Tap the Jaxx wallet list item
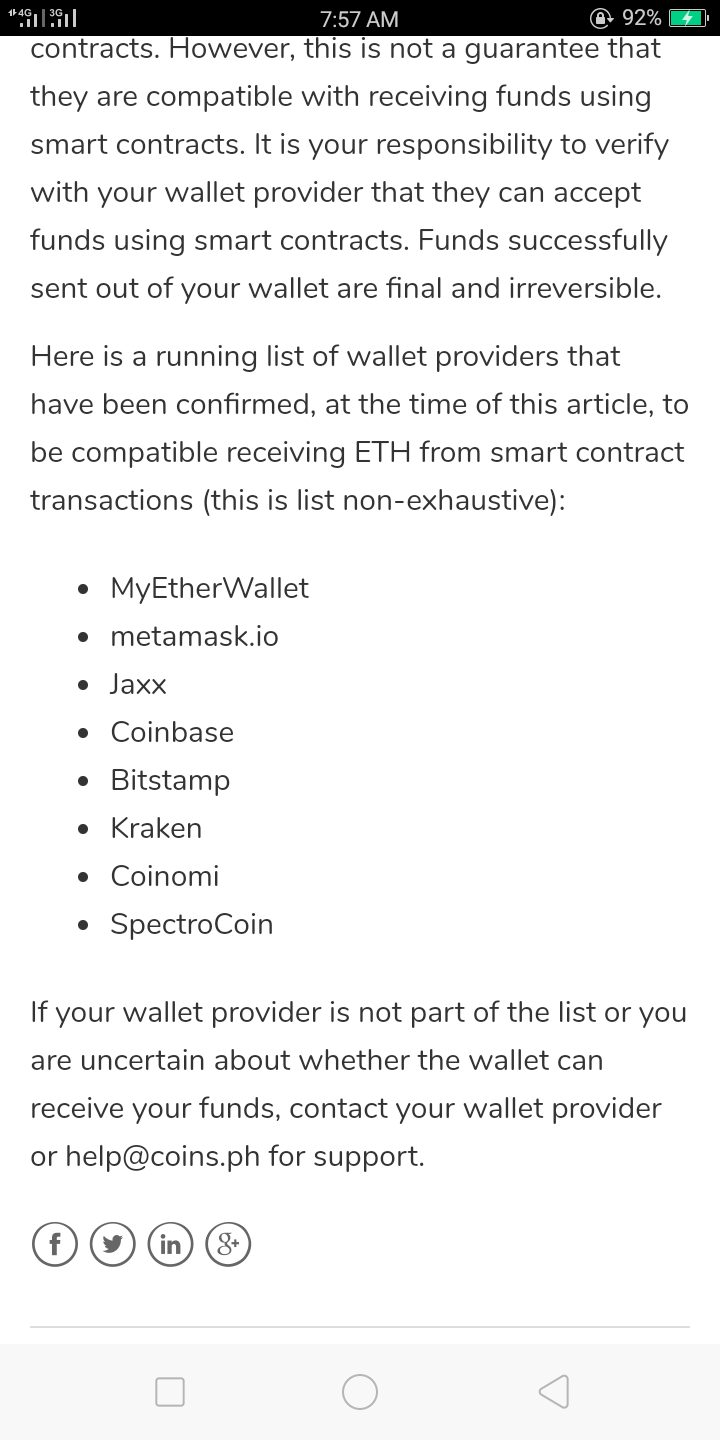 click(x=139, y=684)
